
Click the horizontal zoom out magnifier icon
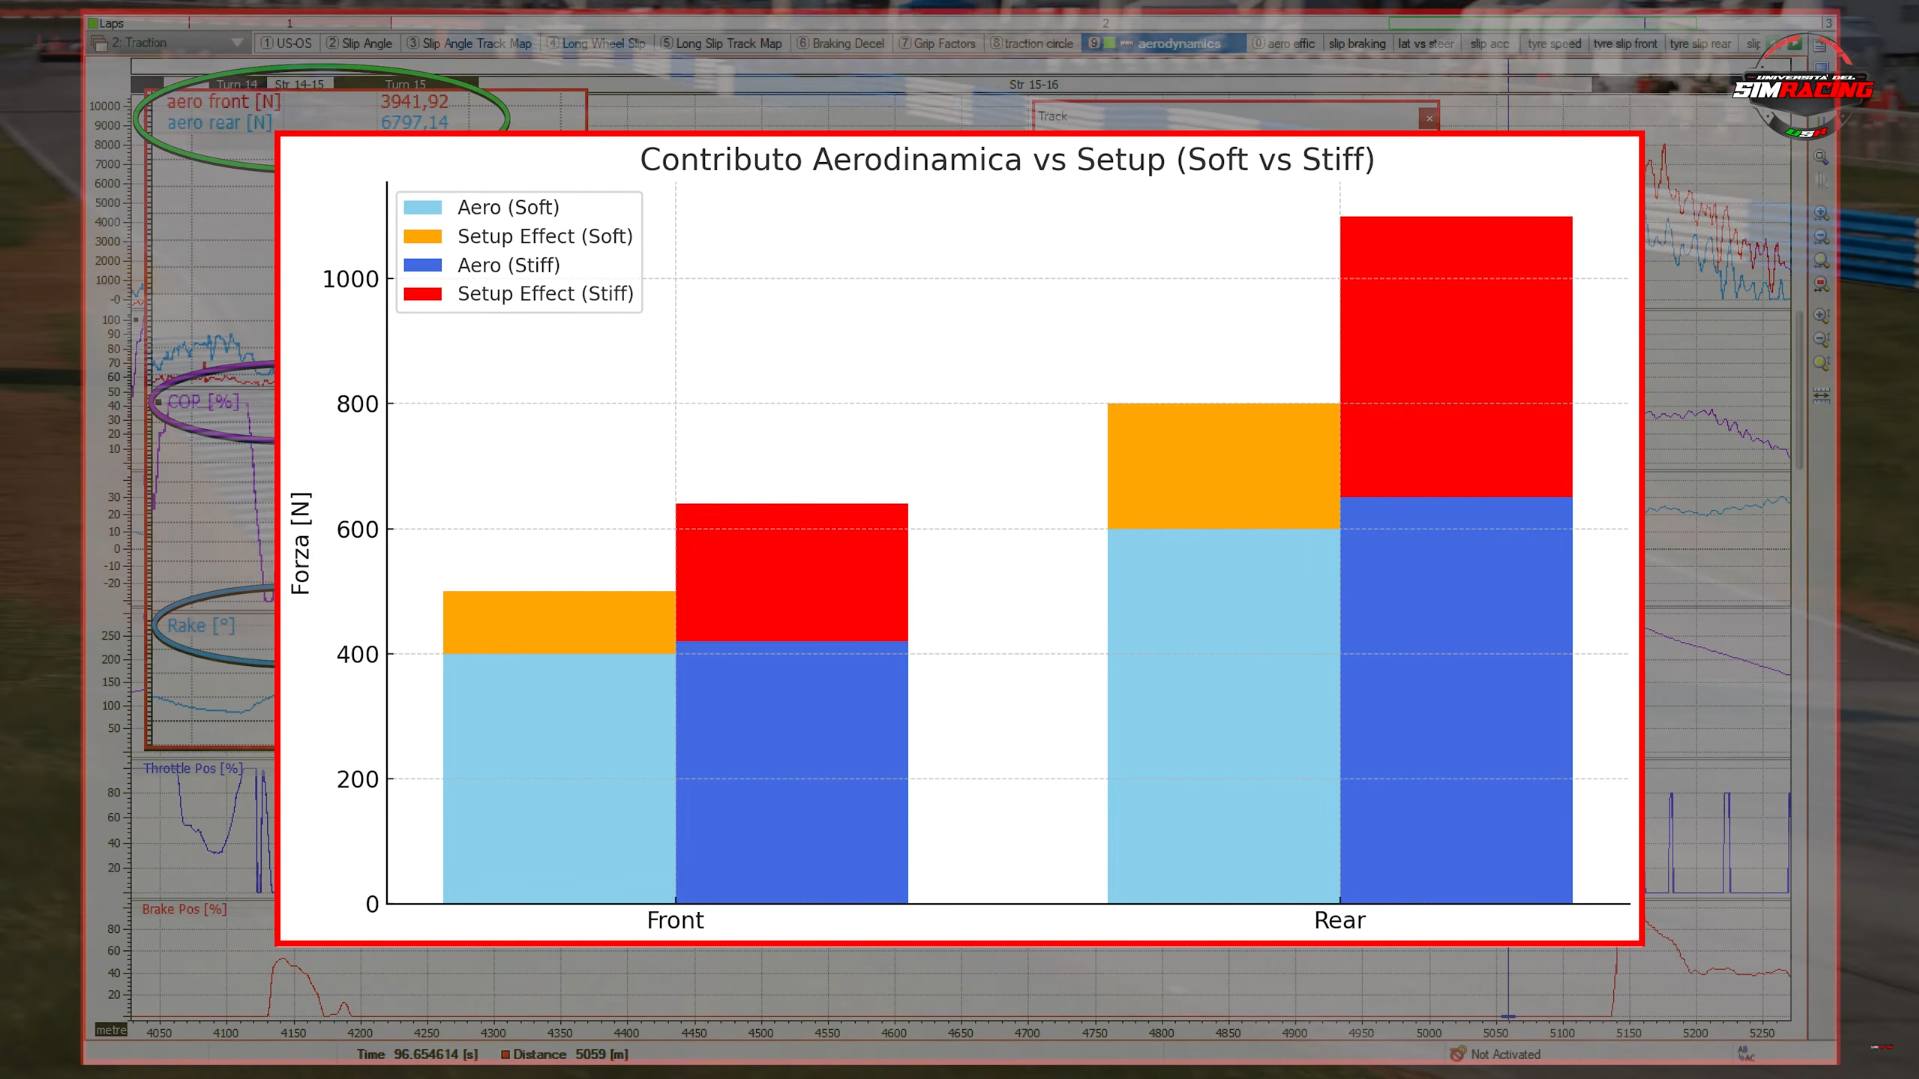pos(1821,238)
